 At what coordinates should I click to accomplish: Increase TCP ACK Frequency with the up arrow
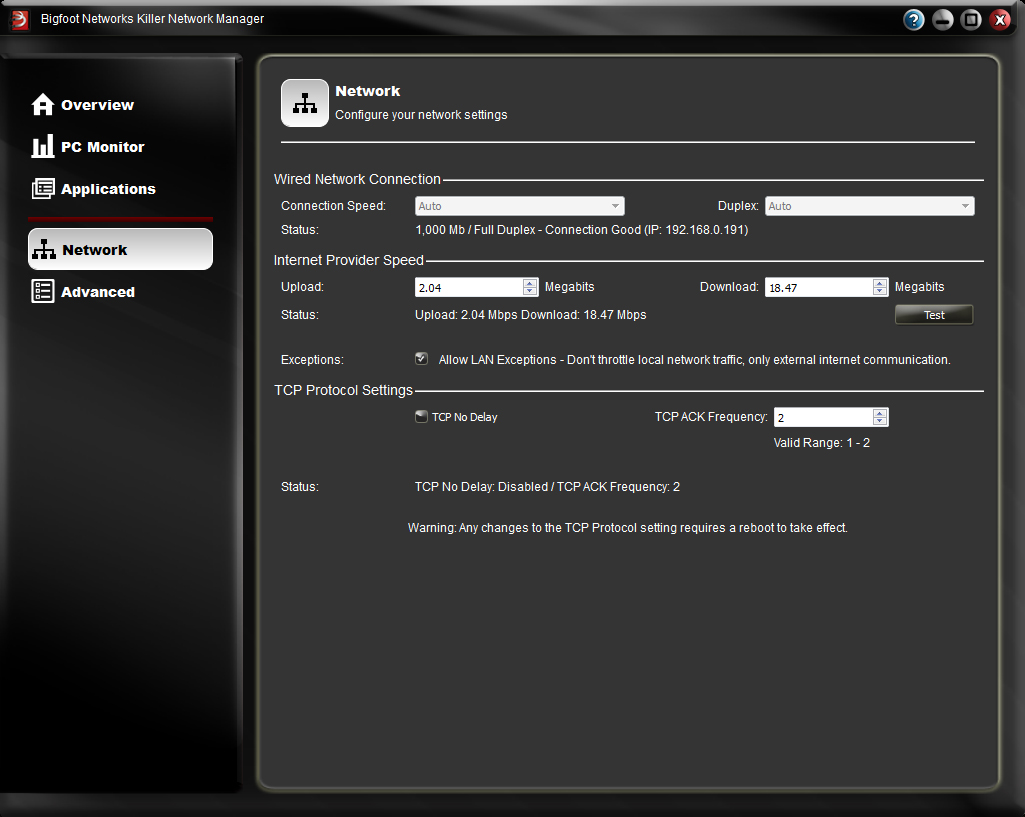click(x=880, y=412)
